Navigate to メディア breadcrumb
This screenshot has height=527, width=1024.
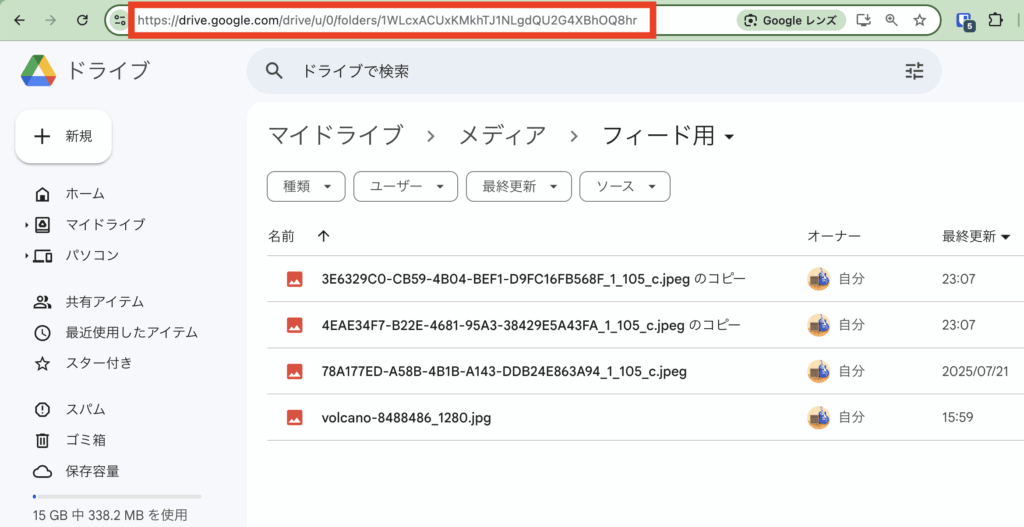tap(502, 136)
